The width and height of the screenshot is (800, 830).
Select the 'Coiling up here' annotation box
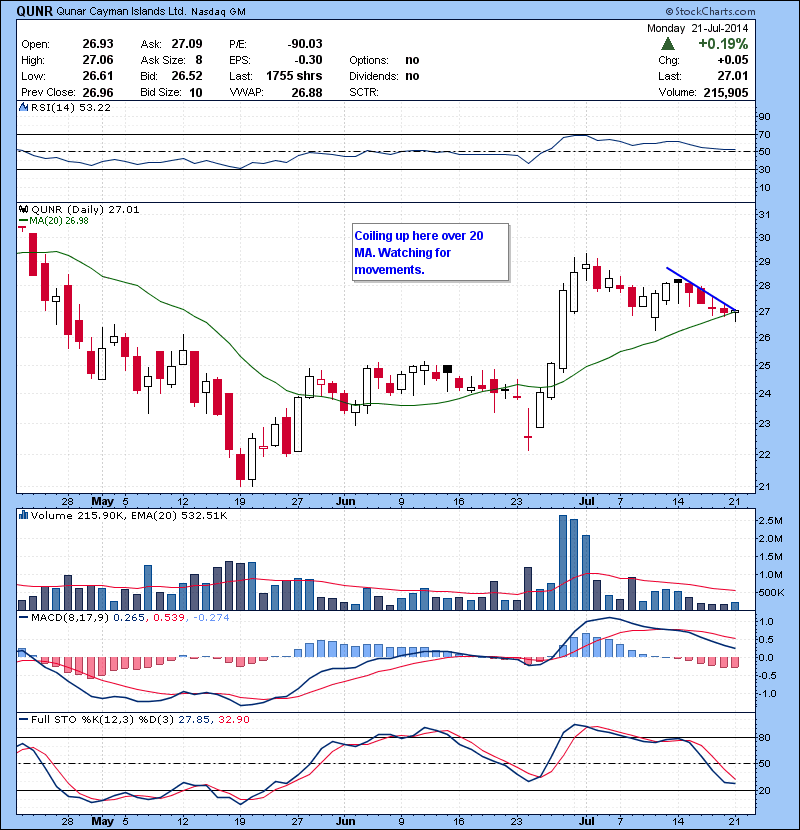tap(430, 252)
